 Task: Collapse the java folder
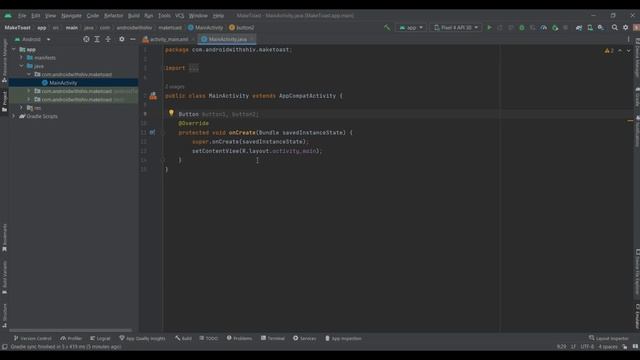click(x=21, y=66)
